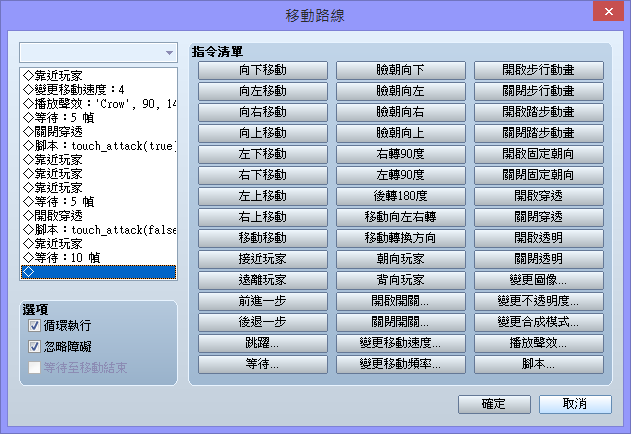631x434 pixels.
Task: Click the 移動向左右轉 button
Action: (400, 217)
